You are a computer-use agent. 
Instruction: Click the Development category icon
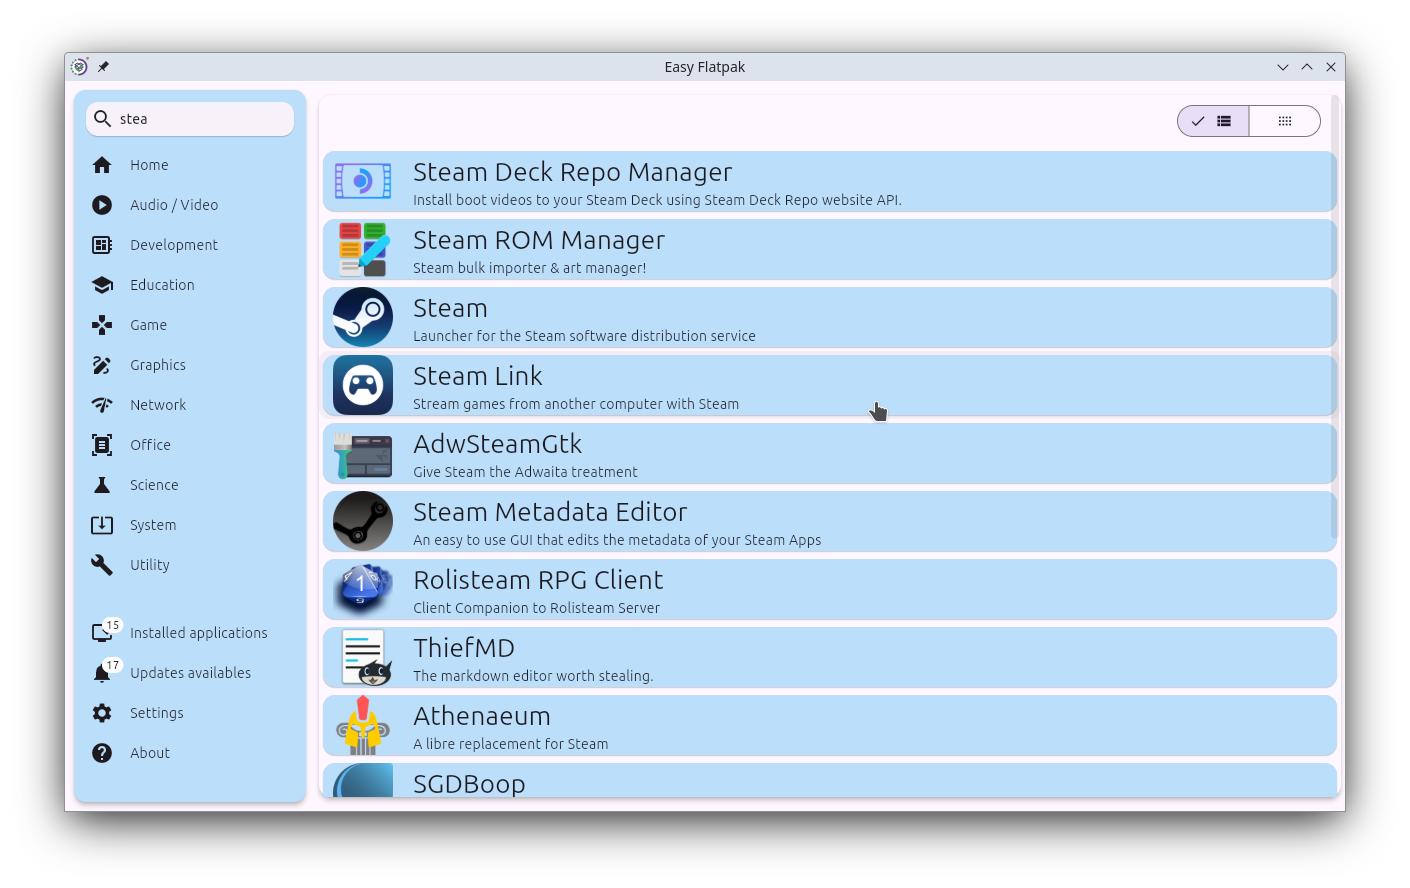102,245
